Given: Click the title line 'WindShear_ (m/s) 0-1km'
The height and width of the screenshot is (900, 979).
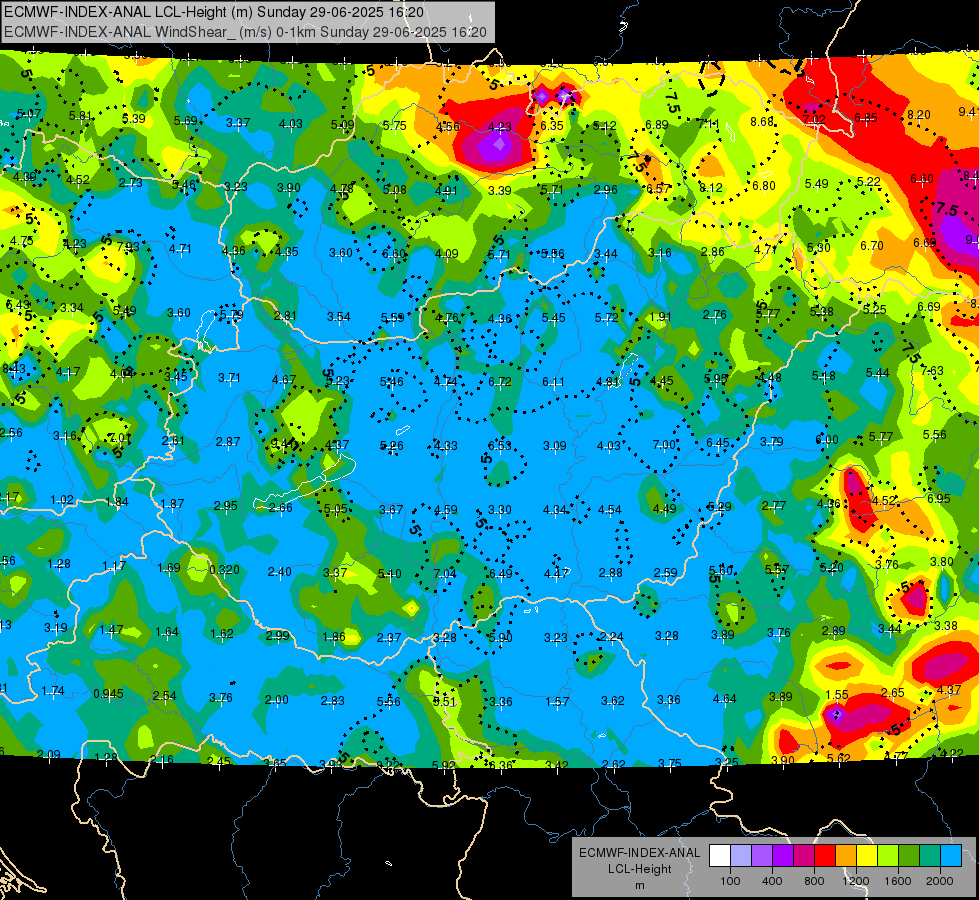Looking at the screenshot, I should [x=245, y=32].
